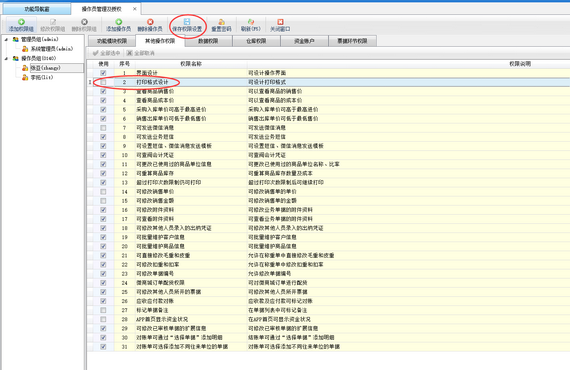The width and height of the screenshot is (570, 370).
Task: Switch to the 功能导航窗 window tab
Action: coord(37,9)
